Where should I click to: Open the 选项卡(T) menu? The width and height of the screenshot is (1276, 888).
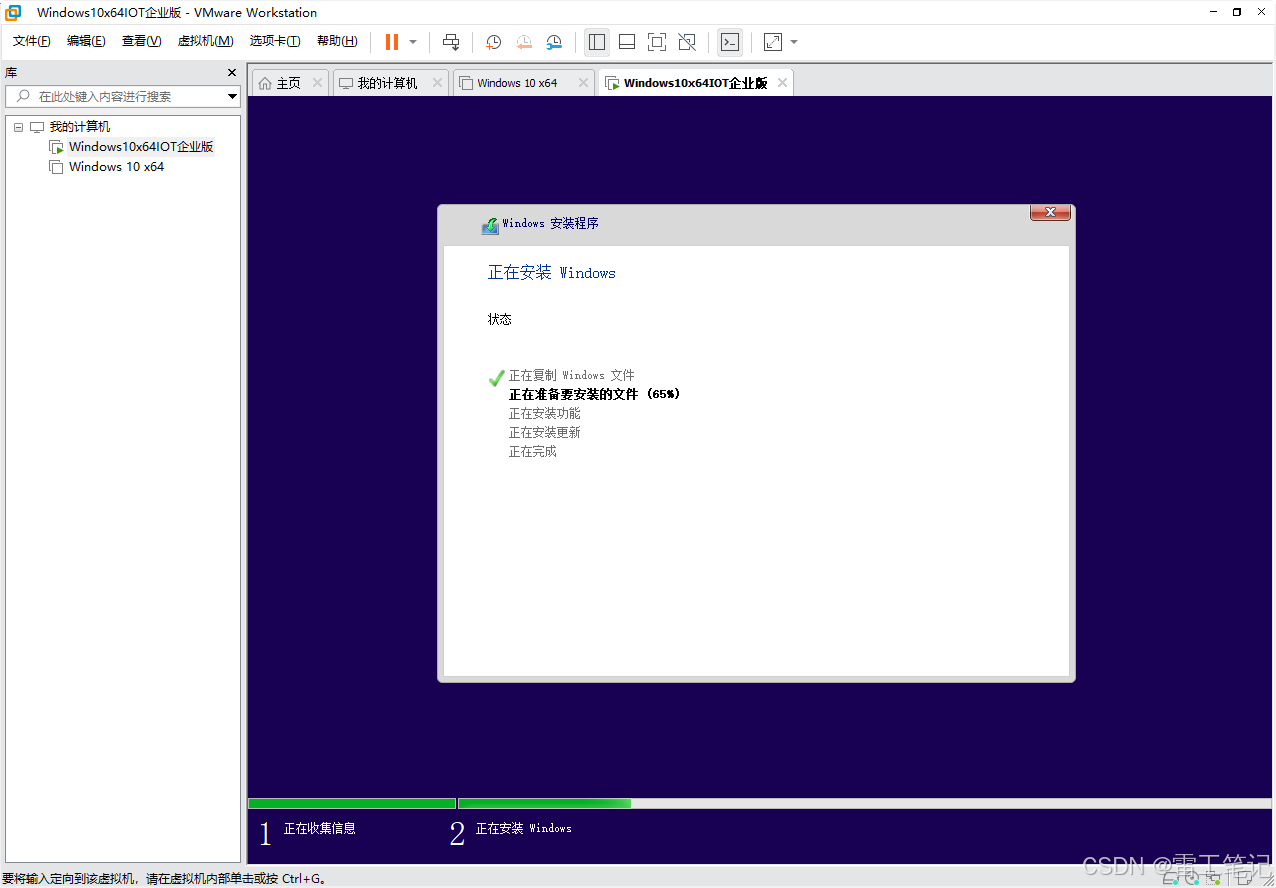tap(275, 41)
